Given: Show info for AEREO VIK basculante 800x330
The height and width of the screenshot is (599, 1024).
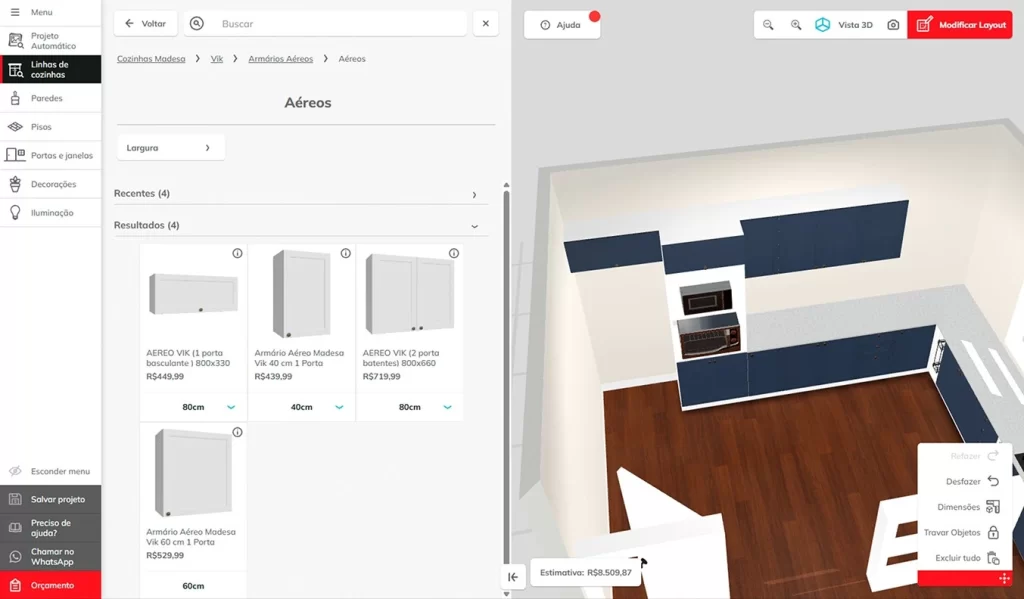Looking at the screenshot, I should point(237,253).
